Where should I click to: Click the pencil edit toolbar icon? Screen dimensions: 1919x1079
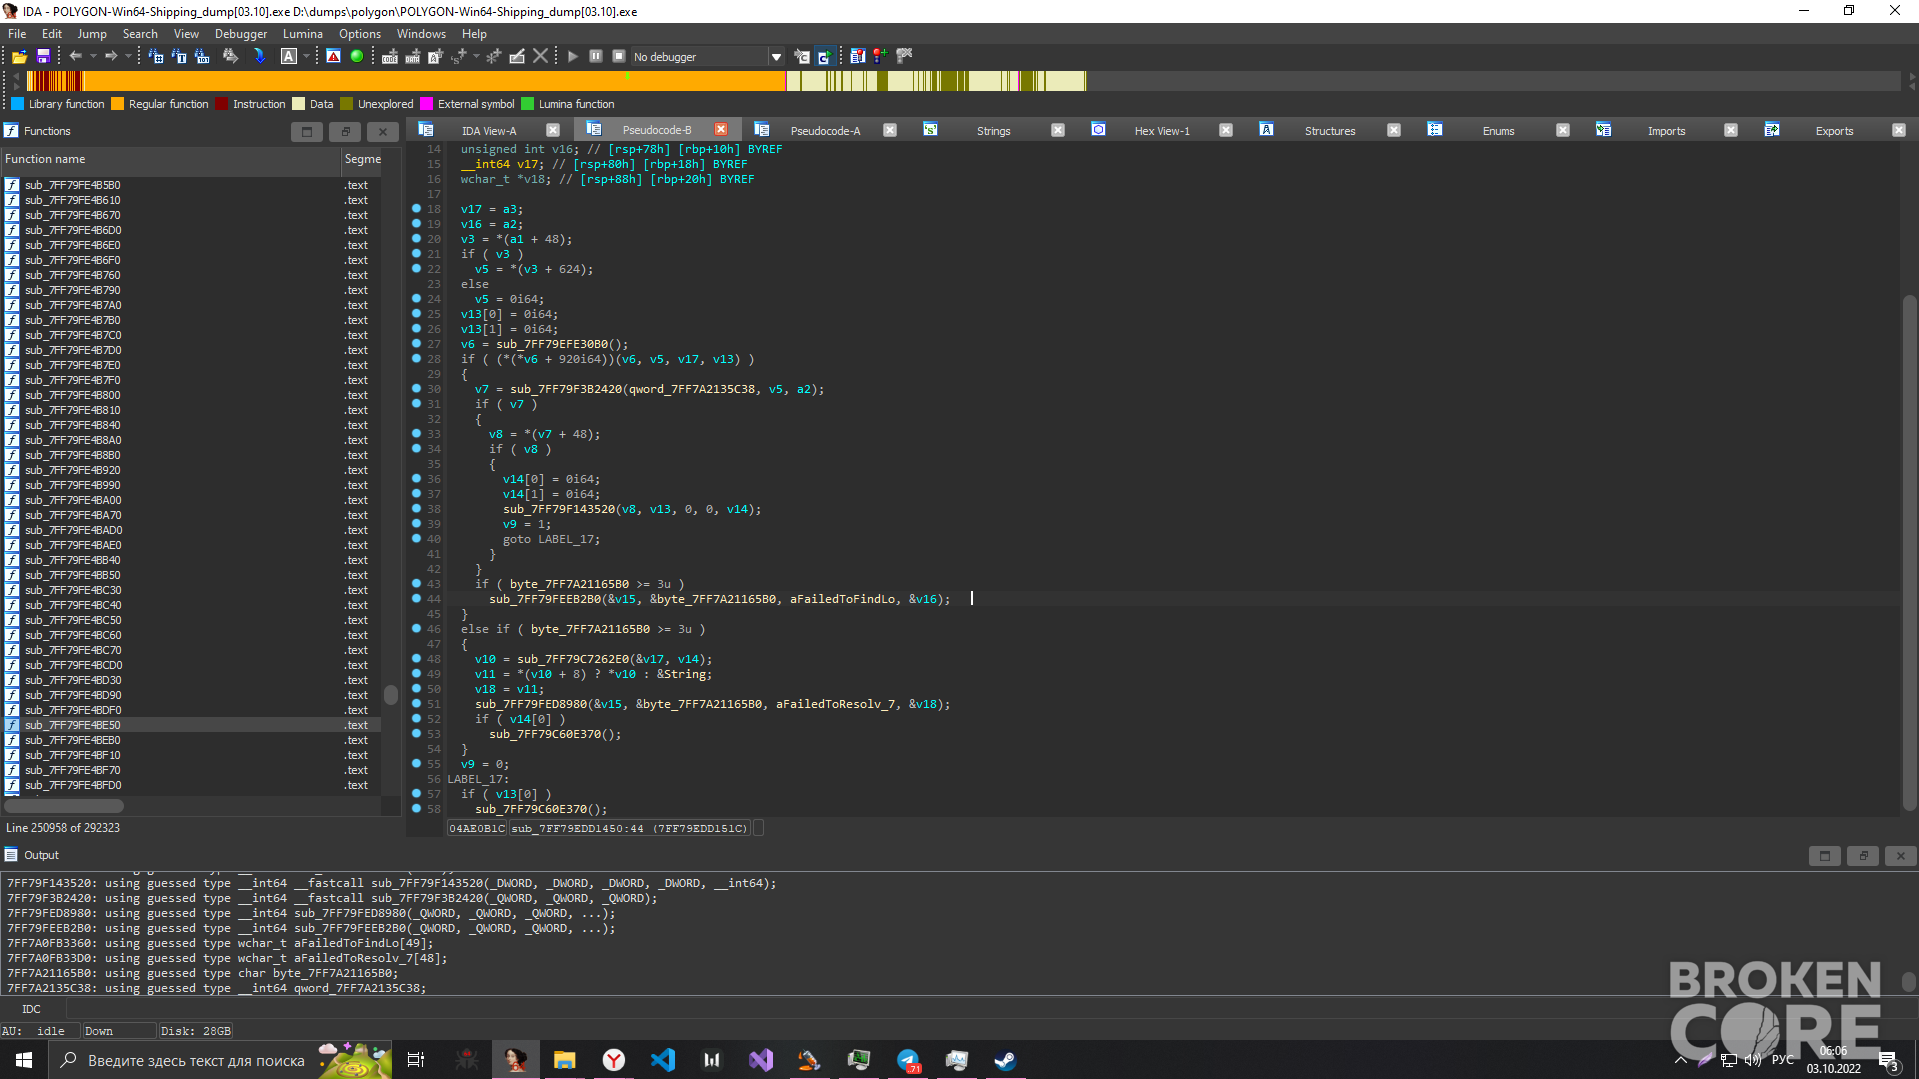coord(517,57)
